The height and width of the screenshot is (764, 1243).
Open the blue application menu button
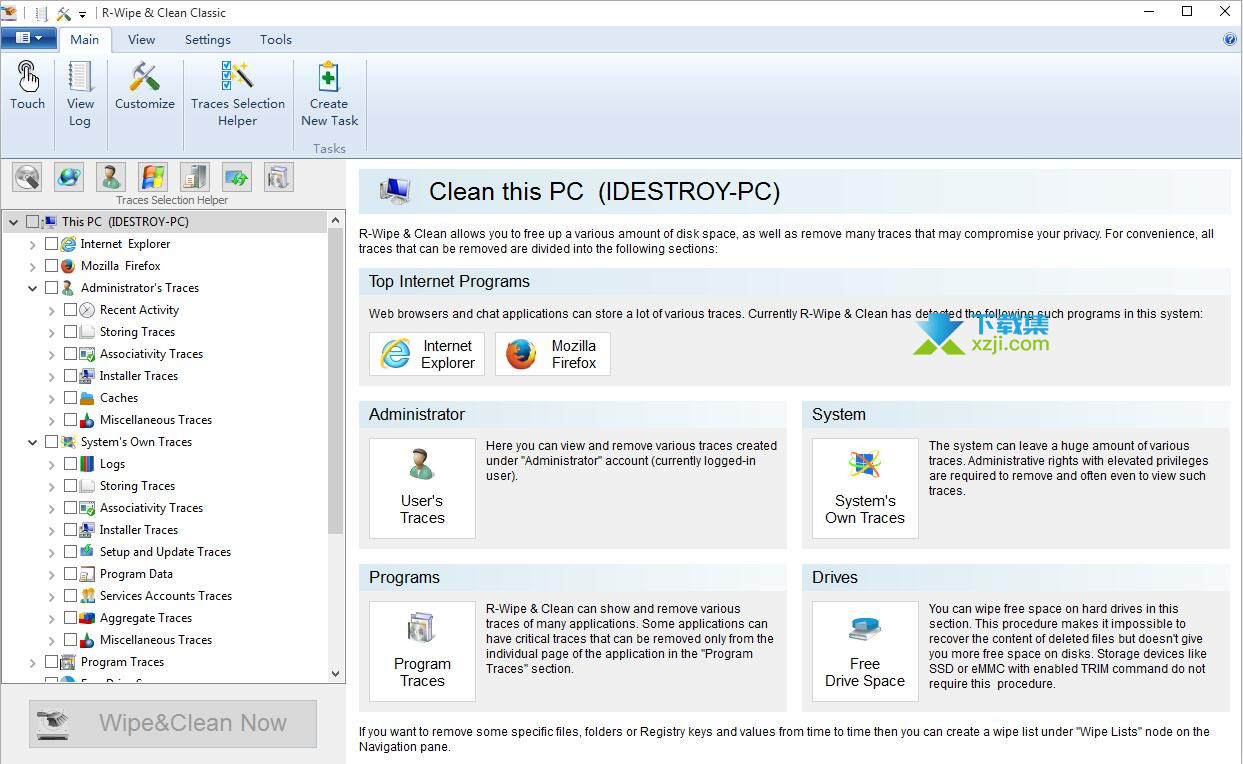coord(28,39)
